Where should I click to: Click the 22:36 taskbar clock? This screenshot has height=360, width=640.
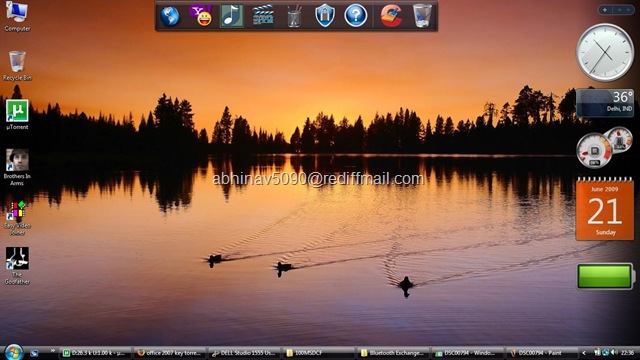click(627, 353)
